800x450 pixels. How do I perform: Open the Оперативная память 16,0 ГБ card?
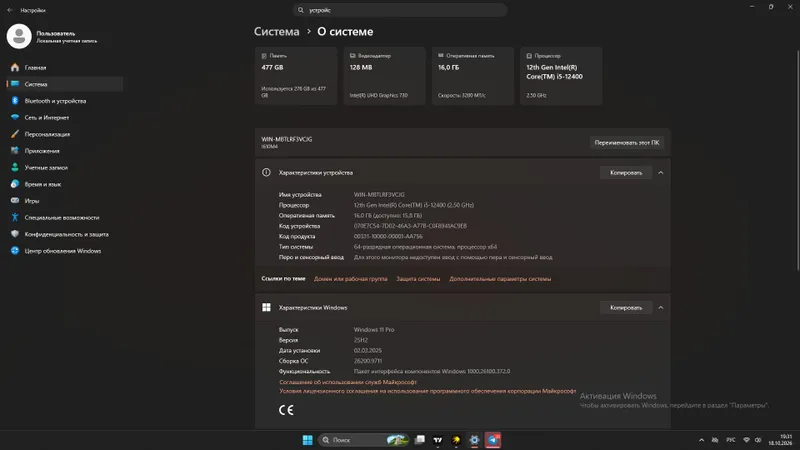point(472,76)
